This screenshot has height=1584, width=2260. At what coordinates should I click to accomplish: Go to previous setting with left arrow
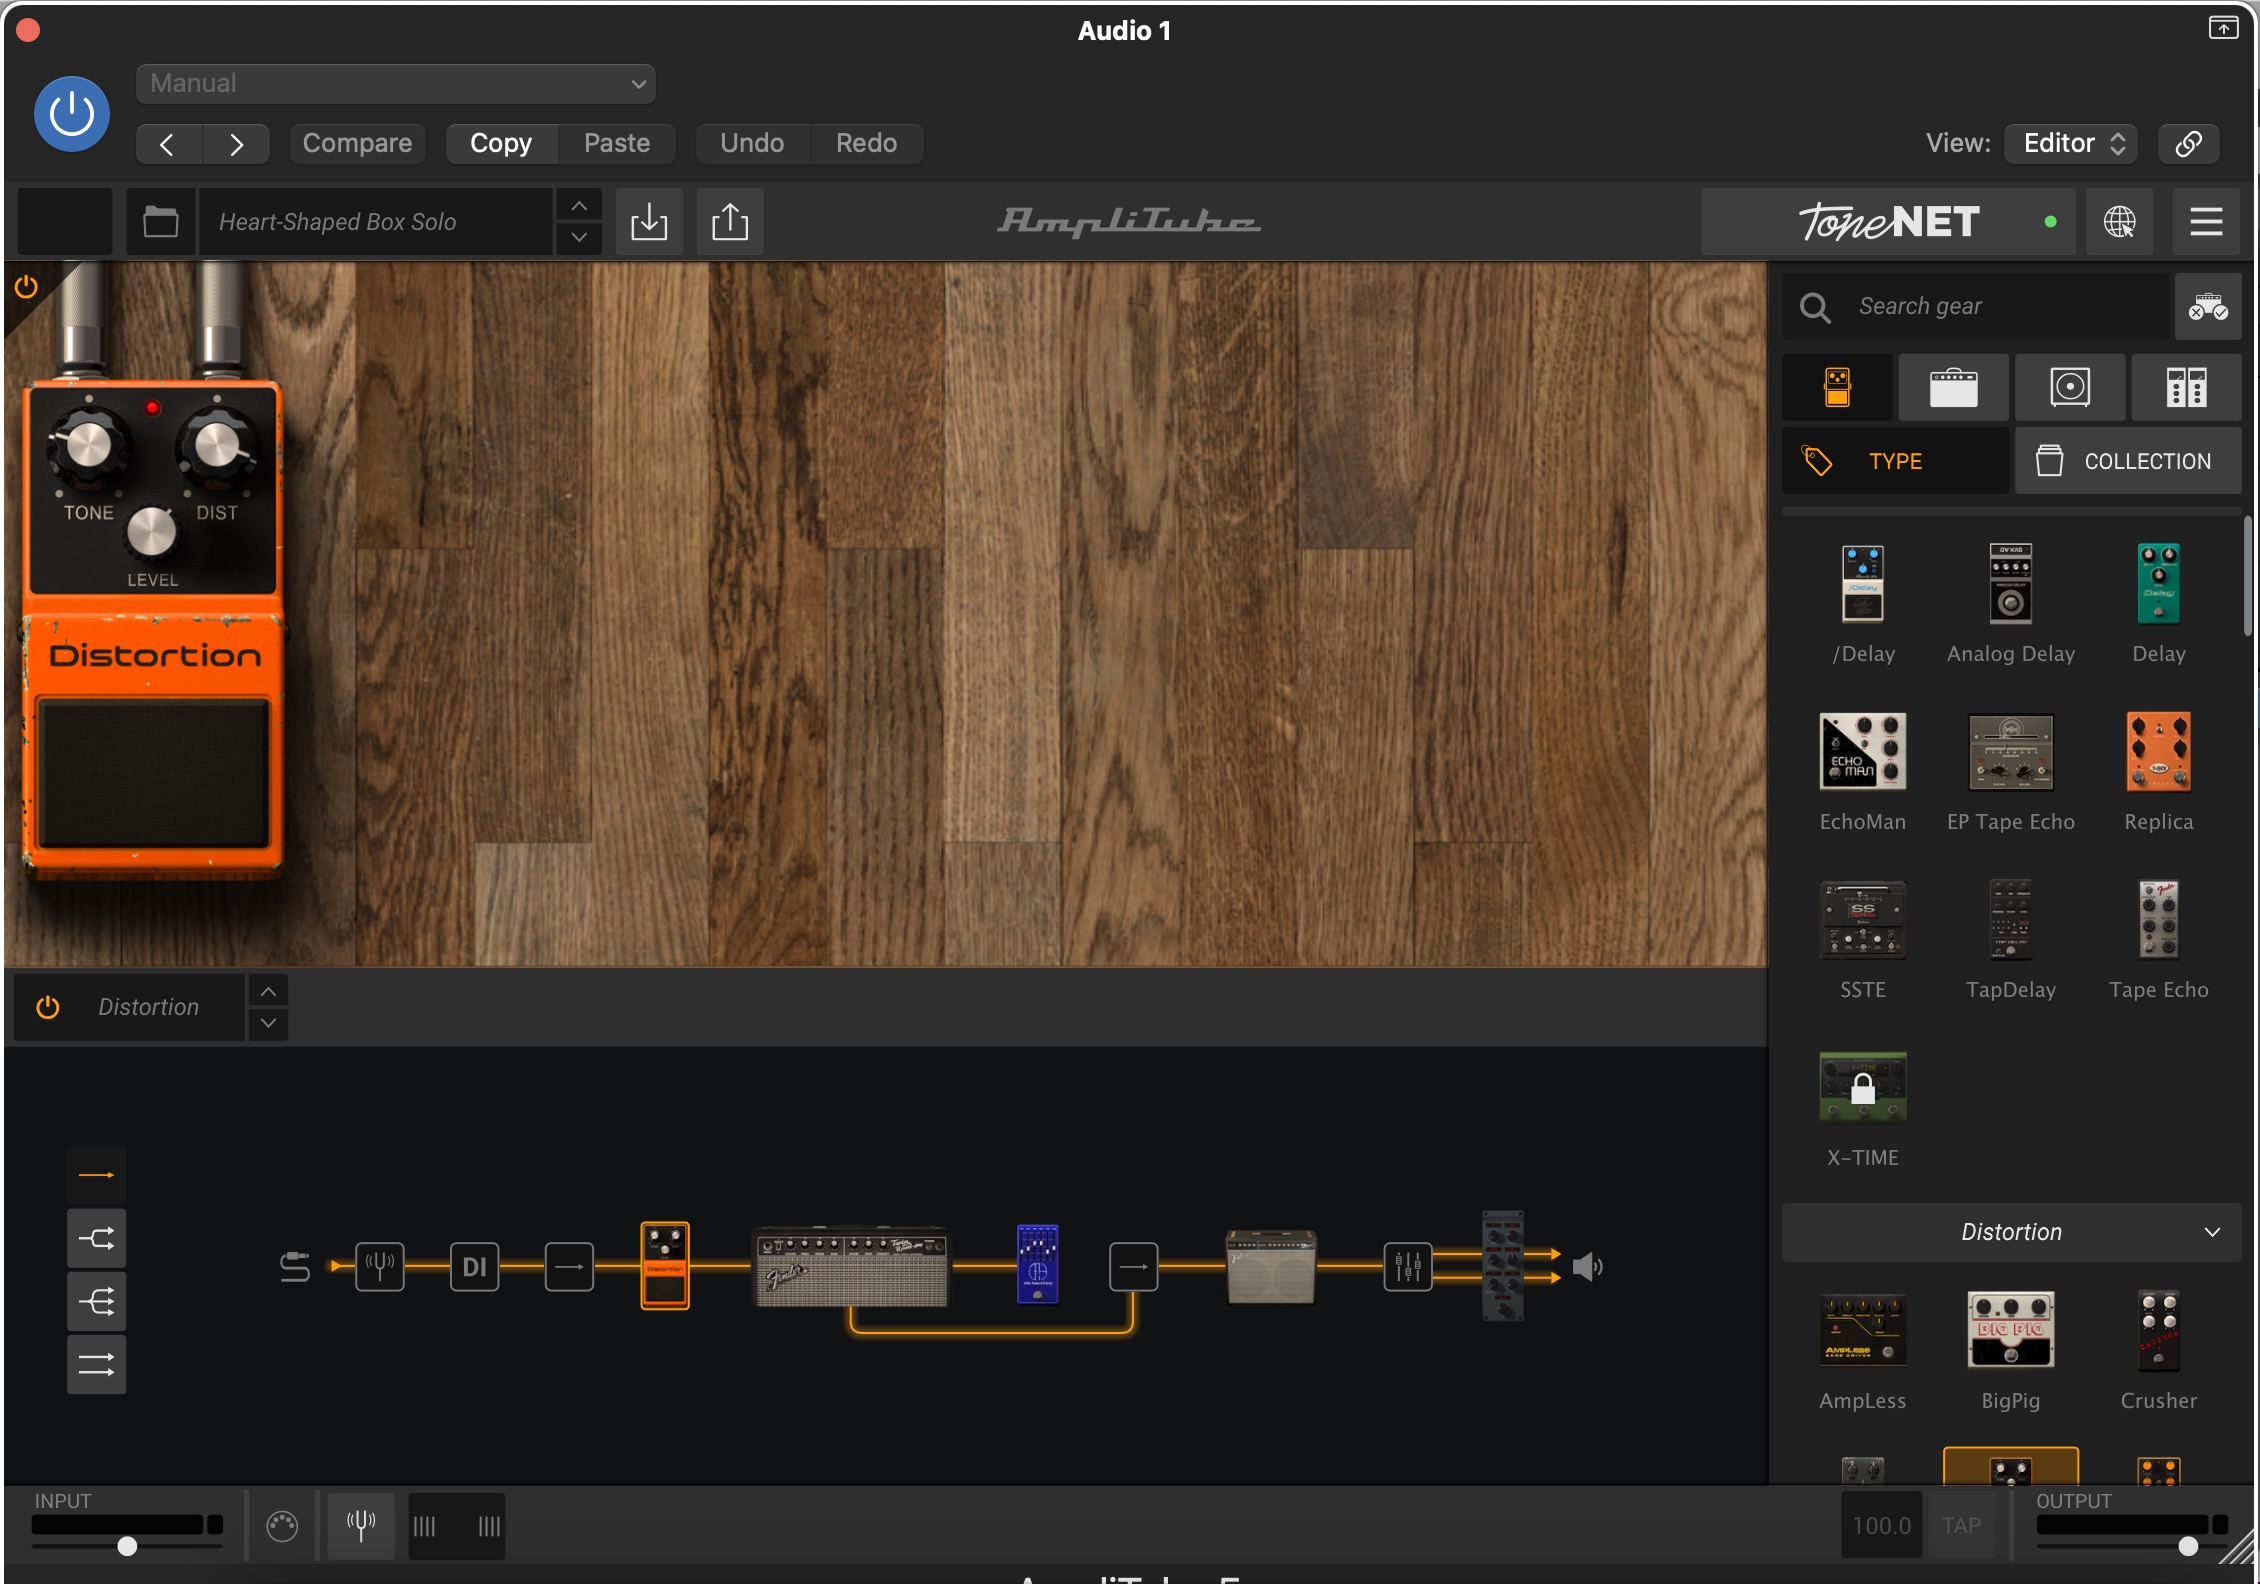click(168, 144)
